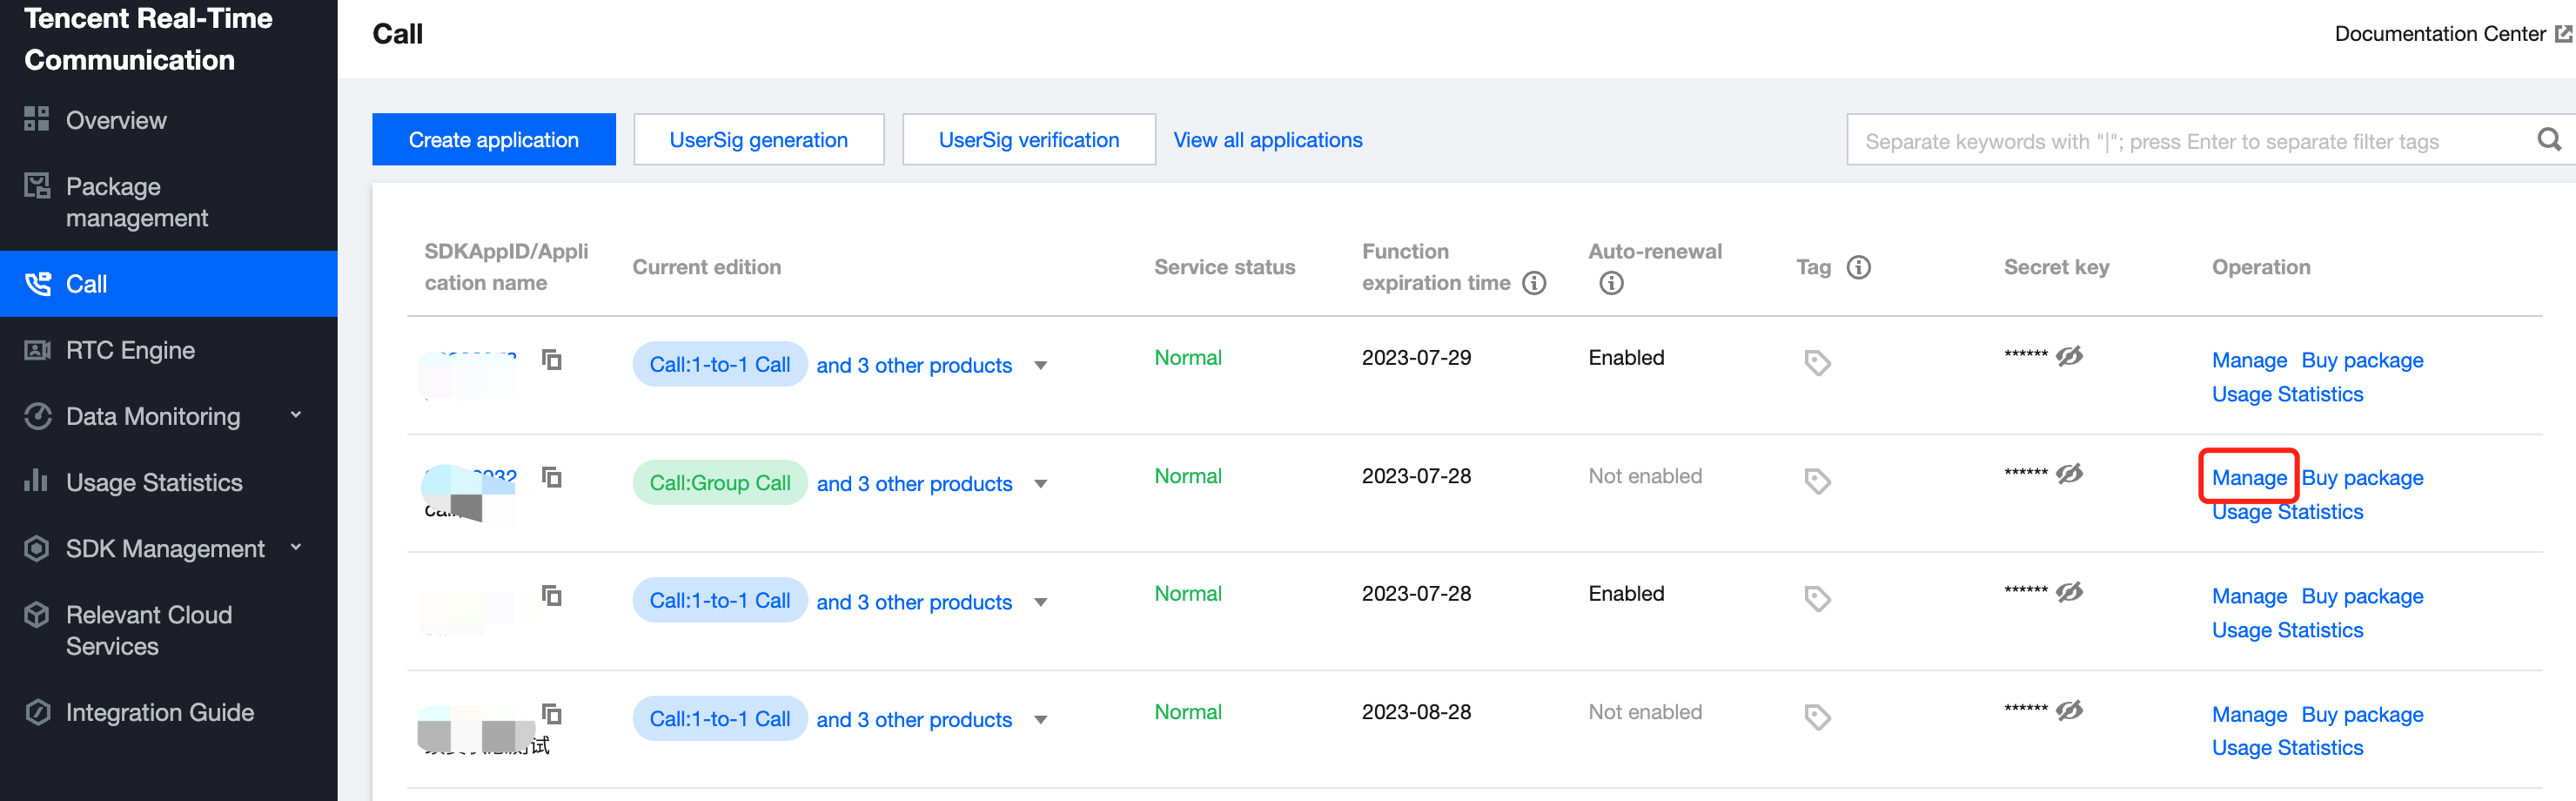Show info for Auto-renewal column

coord(1611,283)
